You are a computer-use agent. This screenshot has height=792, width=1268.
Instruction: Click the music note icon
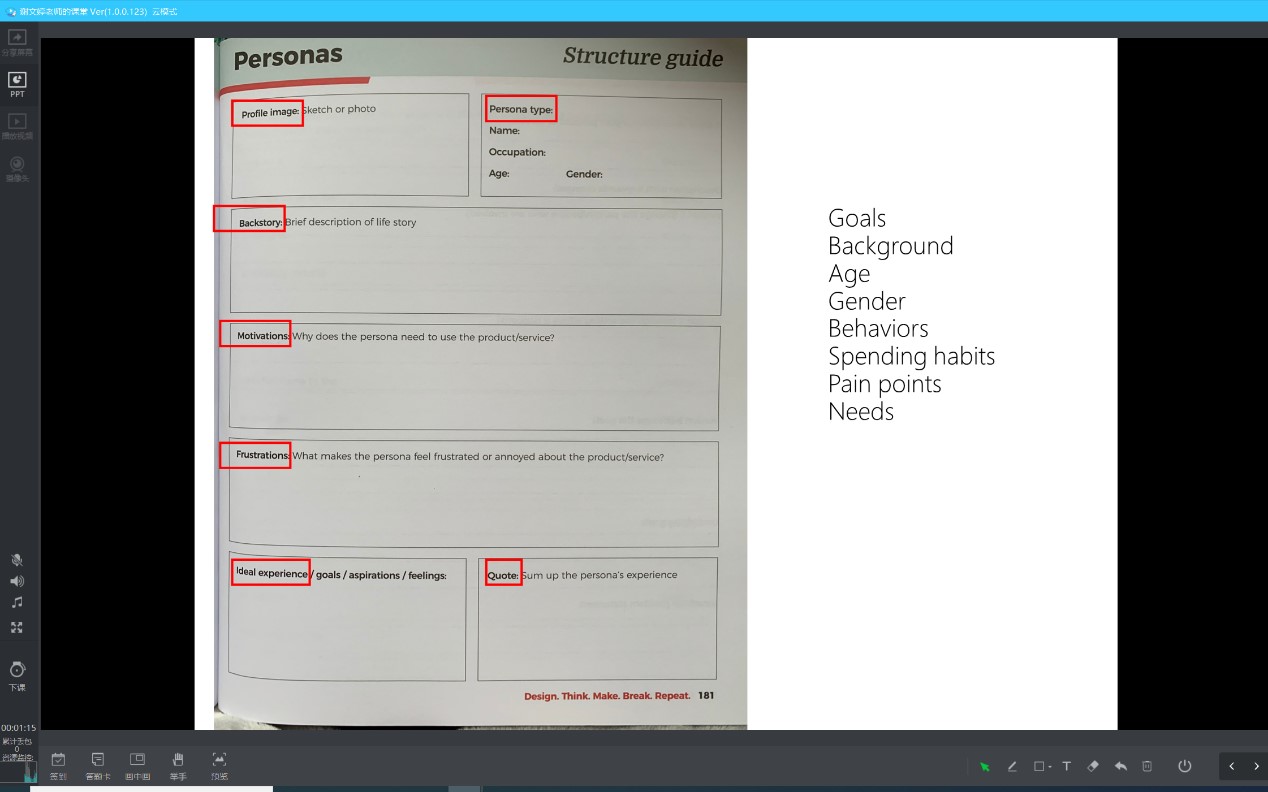17,603
